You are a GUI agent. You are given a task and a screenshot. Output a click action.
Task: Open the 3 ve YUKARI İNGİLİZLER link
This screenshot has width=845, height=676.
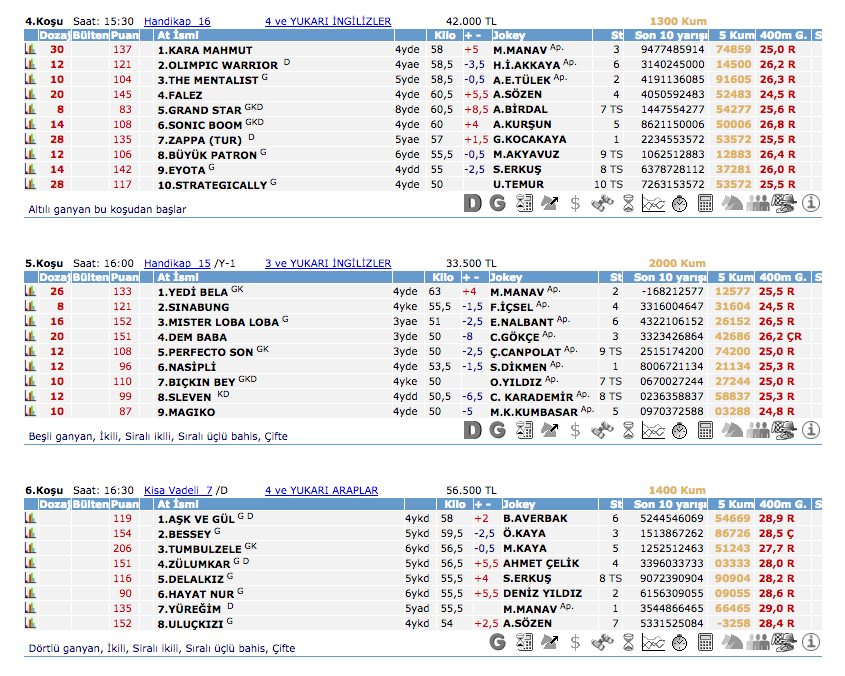(327, 263)
